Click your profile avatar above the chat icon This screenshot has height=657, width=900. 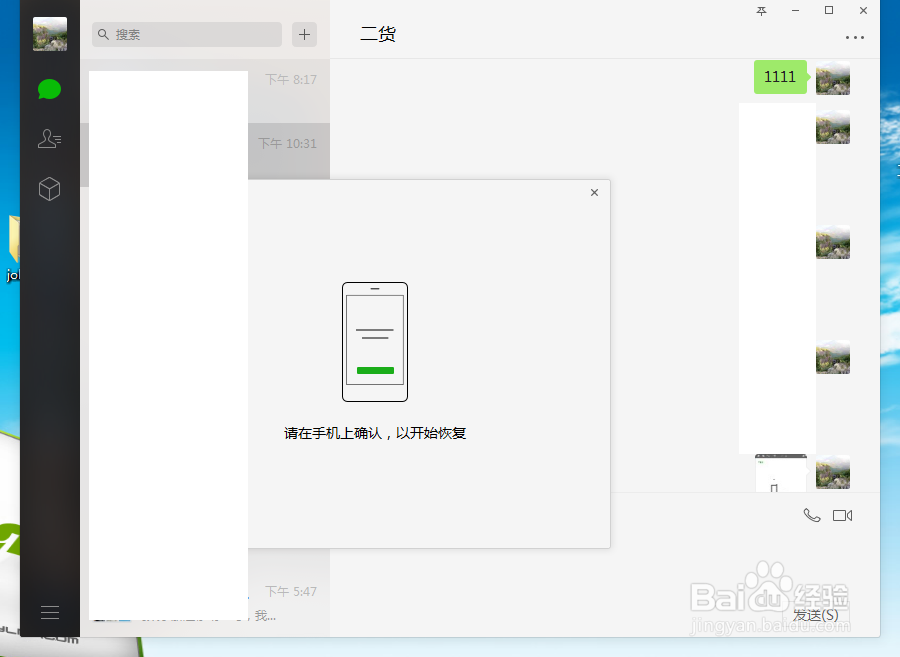tap(49, 33)
